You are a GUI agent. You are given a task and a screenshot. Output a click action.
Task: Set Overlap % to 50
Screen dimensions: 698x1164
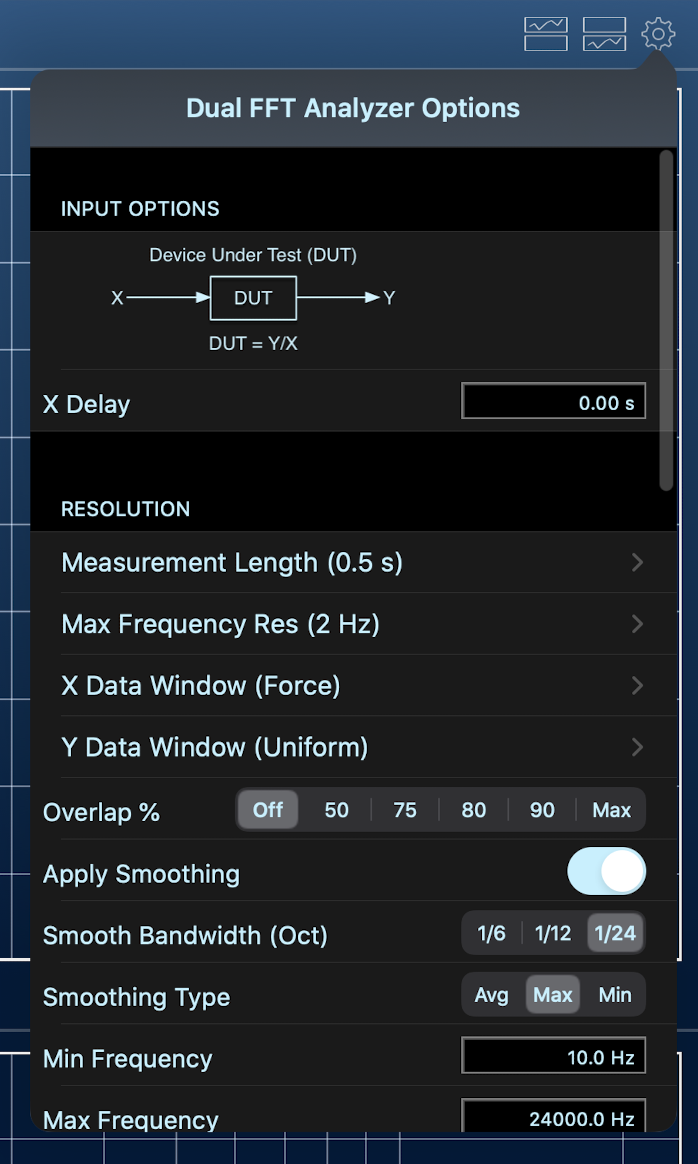[x=336, y=811]
